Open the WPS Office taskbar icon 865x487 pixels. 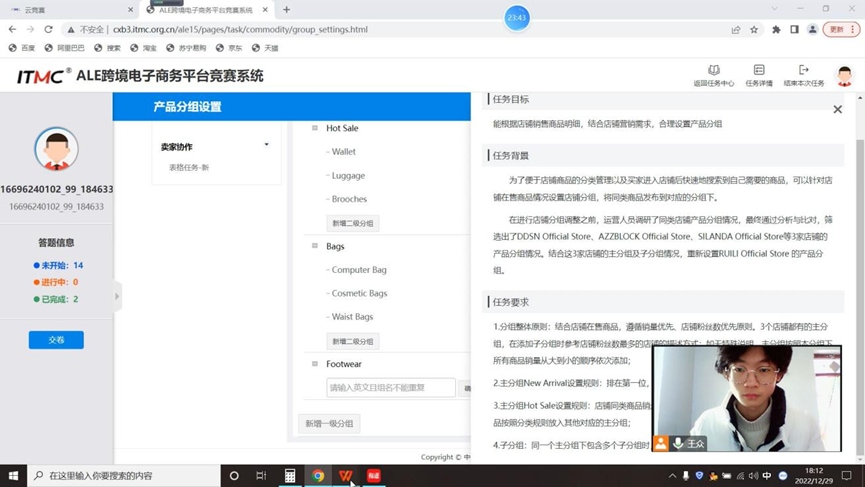click(346, 475)
